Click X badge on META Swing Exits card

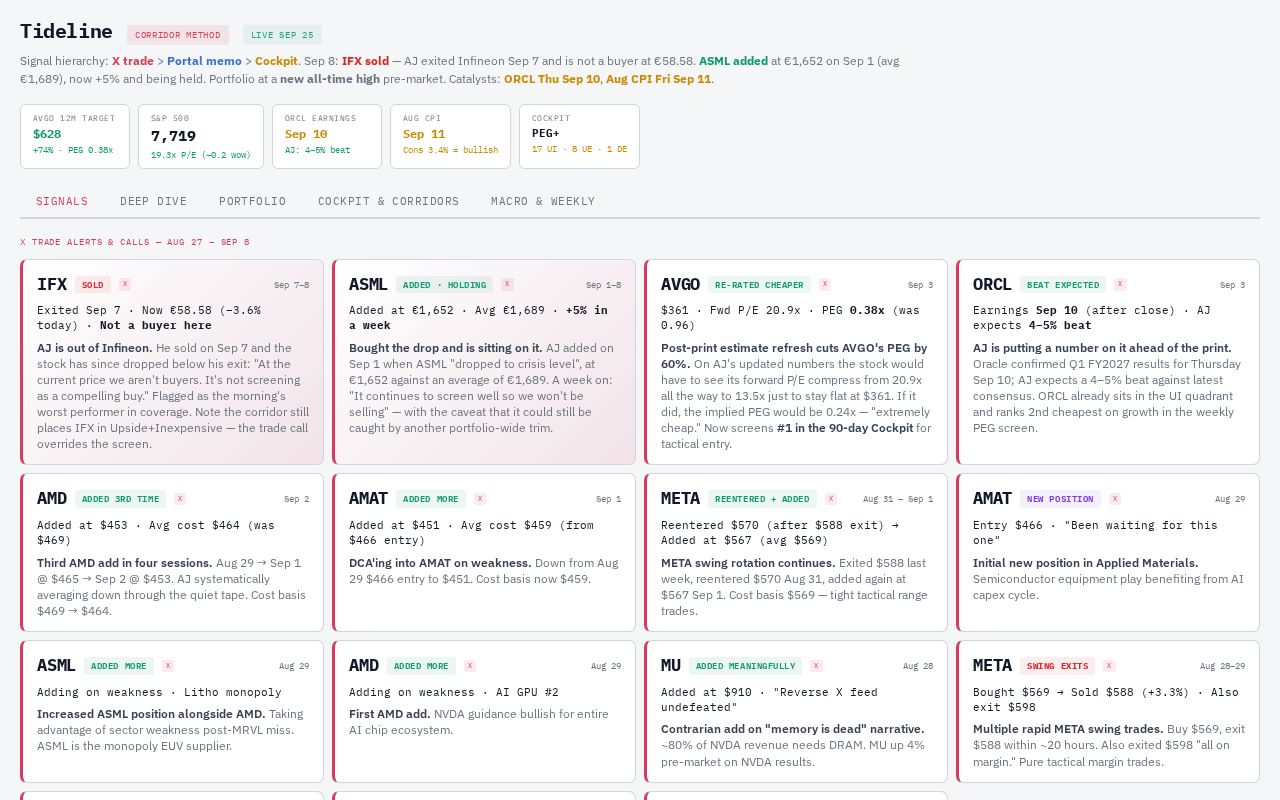point(1109,665)
